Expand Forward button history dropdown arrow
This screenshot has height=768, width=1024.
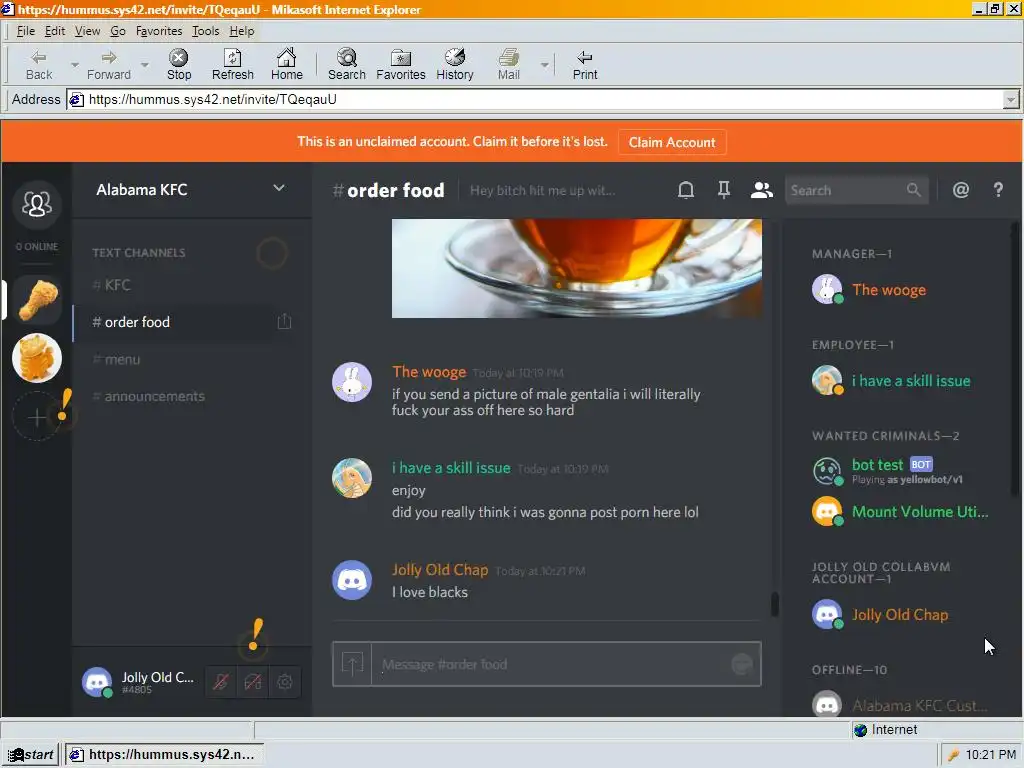click(145, 65)
